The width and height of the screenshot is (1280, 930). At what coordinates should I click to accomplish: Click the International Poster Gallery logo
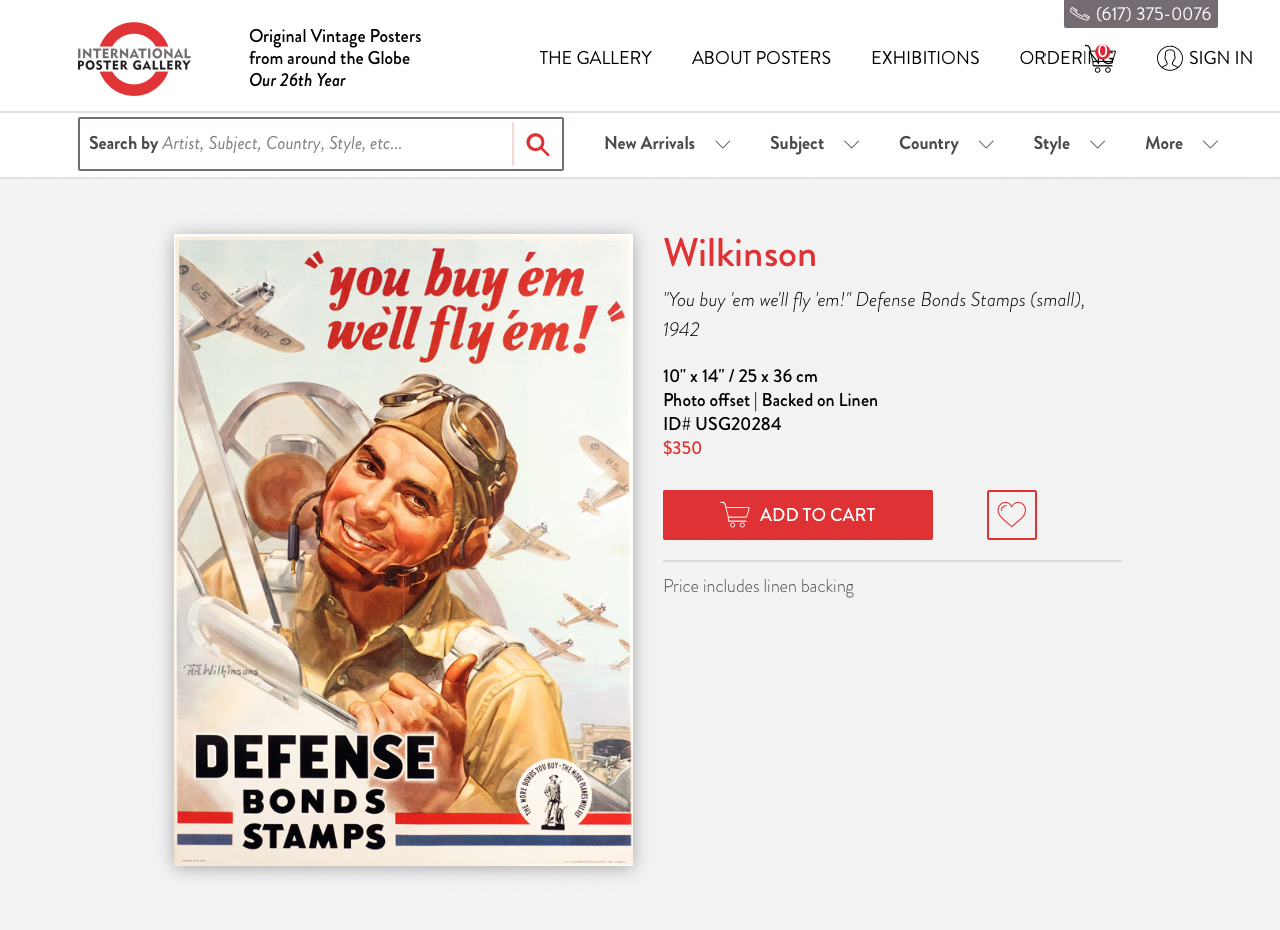[134, 59]
